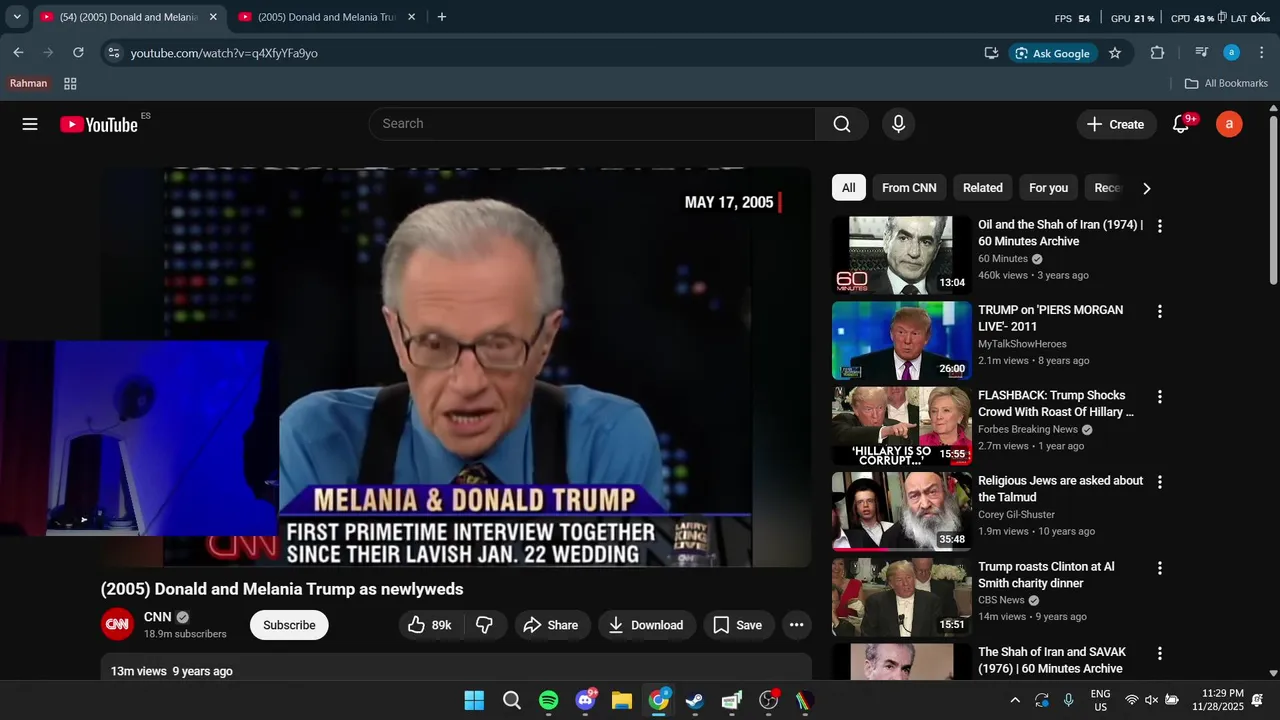Image resolution: width=1280 pixels, height=720 pixels.
Task: Dislike the video with thumbs-down
Action: (484, 625)
